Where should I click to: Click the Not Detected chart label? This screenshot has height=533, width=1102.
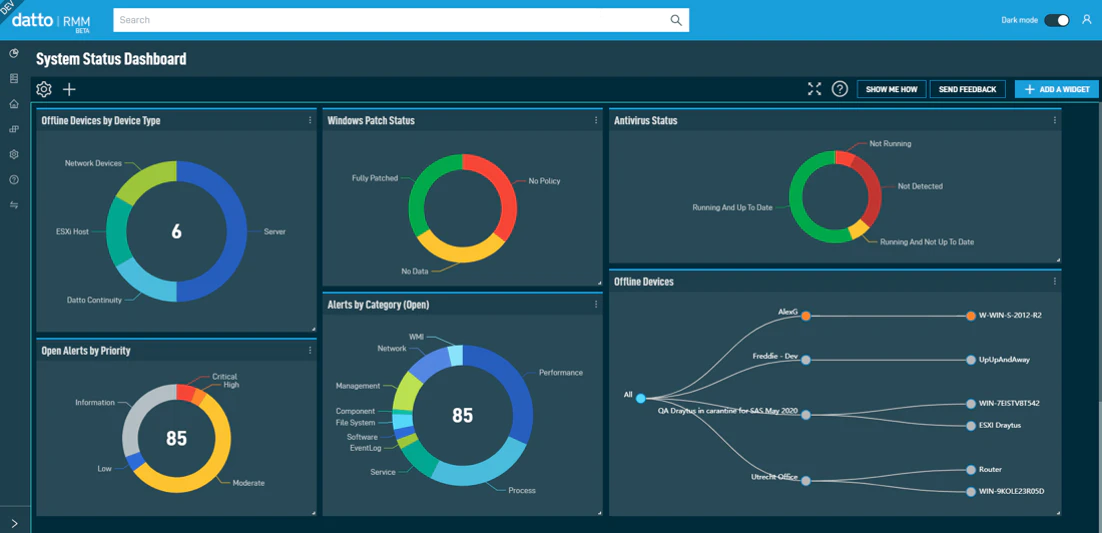(x=920, y=186)
